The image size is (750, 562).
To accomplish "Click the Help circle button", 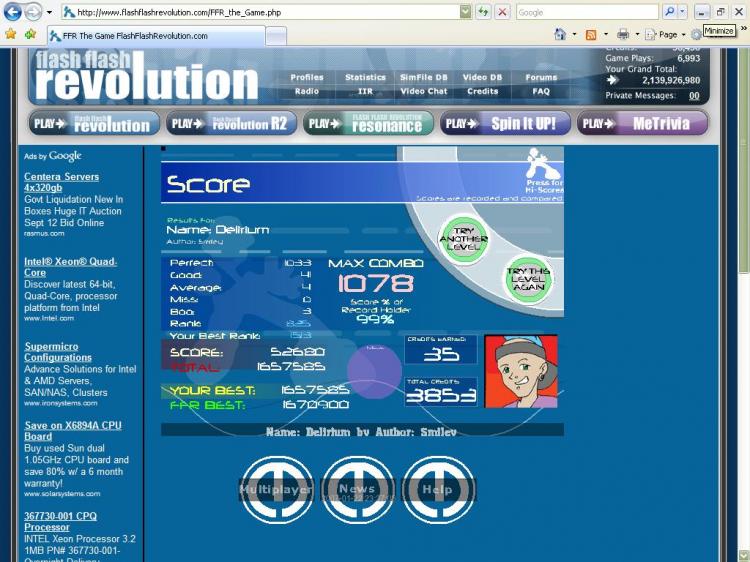I will [x=438, y=490].
